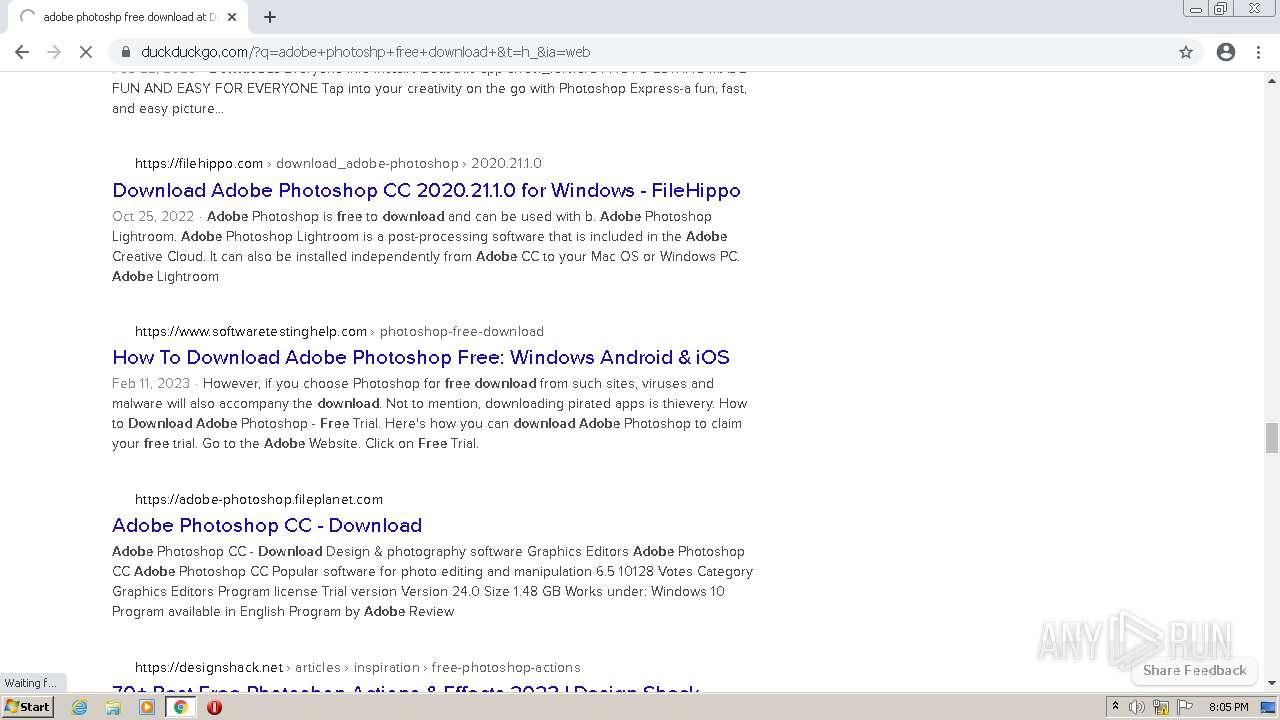Open the network tray icon

(x=1161, y=707)
